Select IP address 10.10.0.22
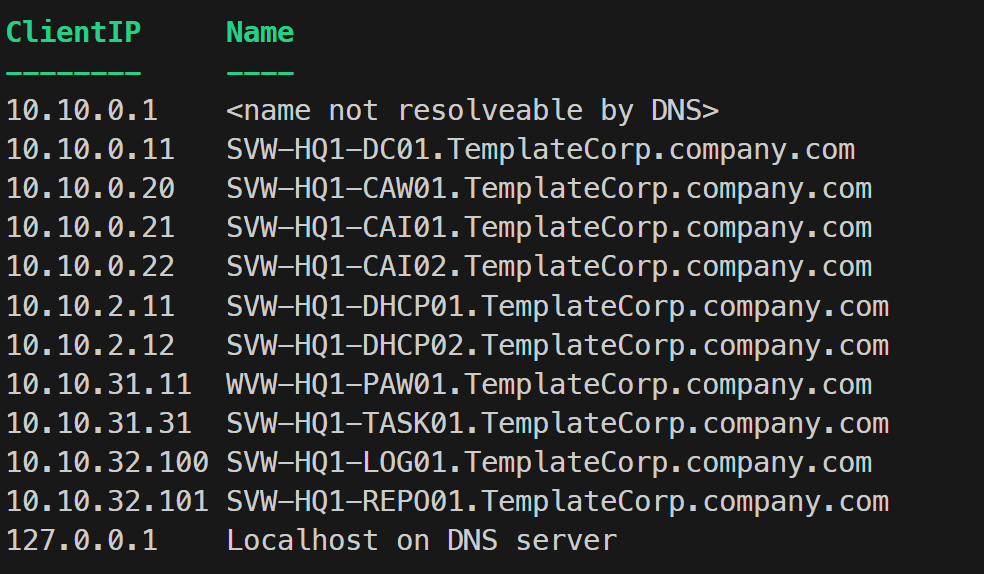The height and width of the screenshot is (574, 984). [90, 267]
